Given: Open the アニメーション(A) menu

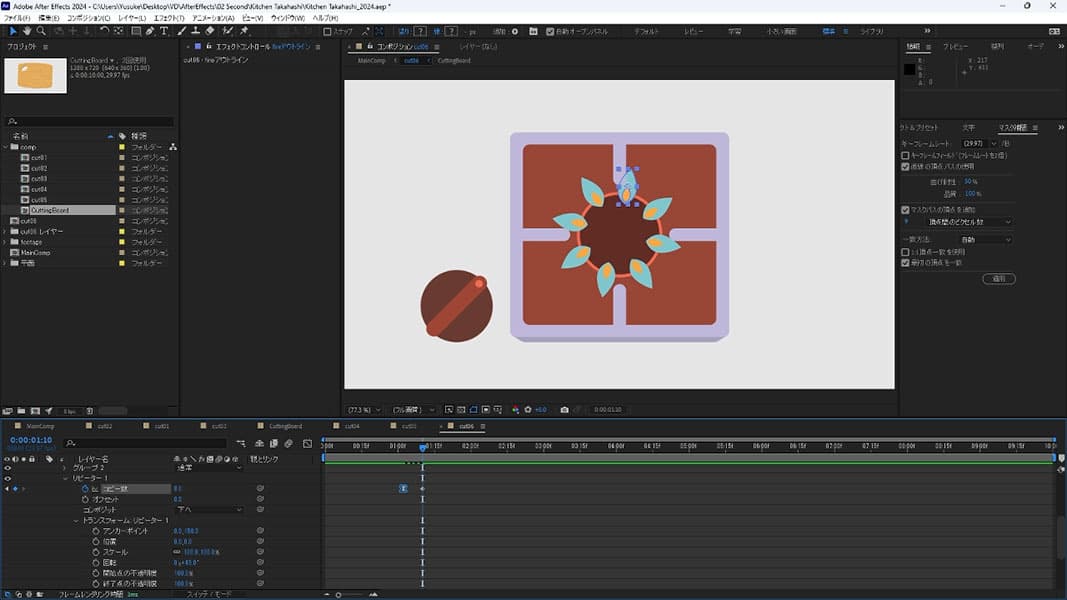Looking at the screenshot, I should (x=213, y=18).
